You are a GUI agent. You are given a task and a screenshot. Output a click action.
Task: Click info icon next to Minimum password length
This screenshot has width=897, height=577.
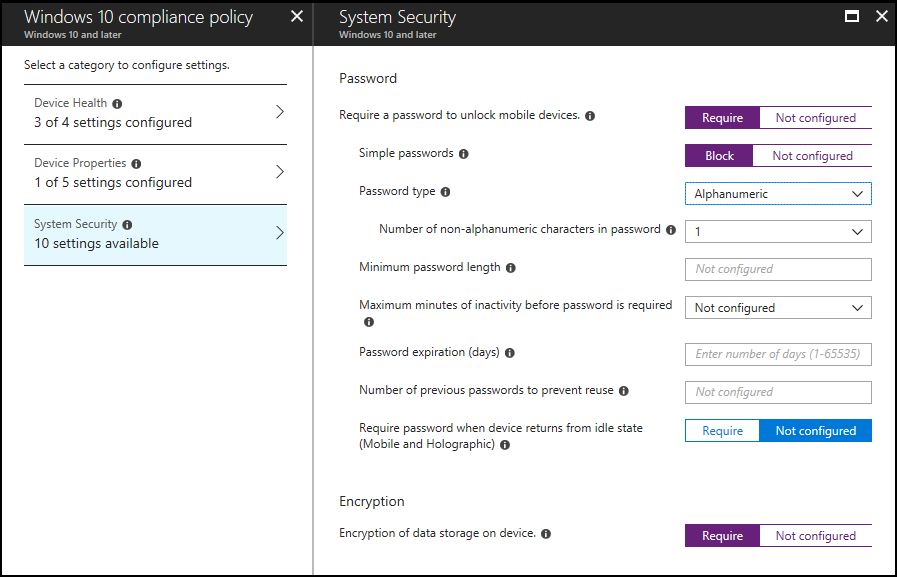(x=511, y=268)
